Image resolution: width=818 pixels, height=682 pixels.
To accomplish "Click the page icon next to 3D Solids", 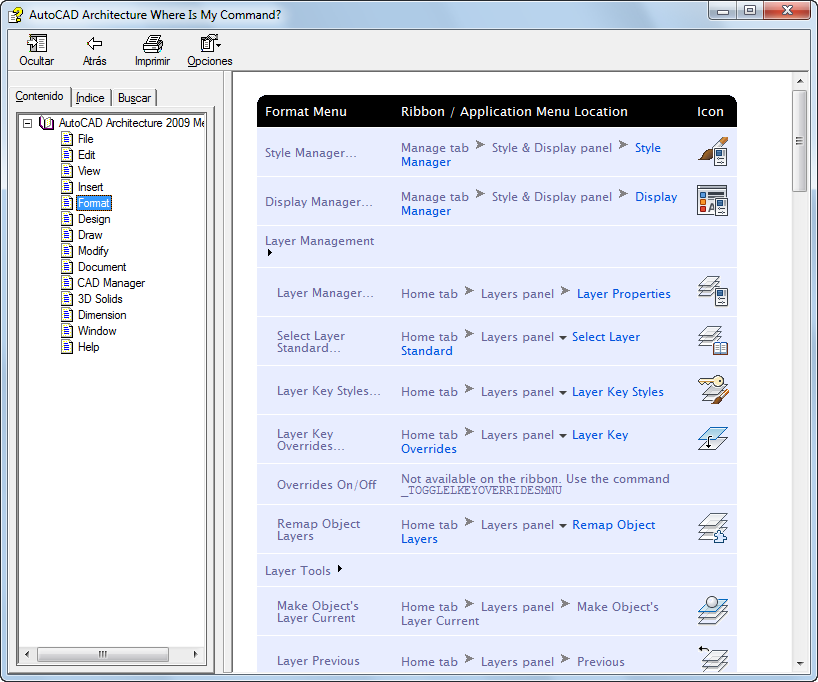I will click(x=67, y=299).
